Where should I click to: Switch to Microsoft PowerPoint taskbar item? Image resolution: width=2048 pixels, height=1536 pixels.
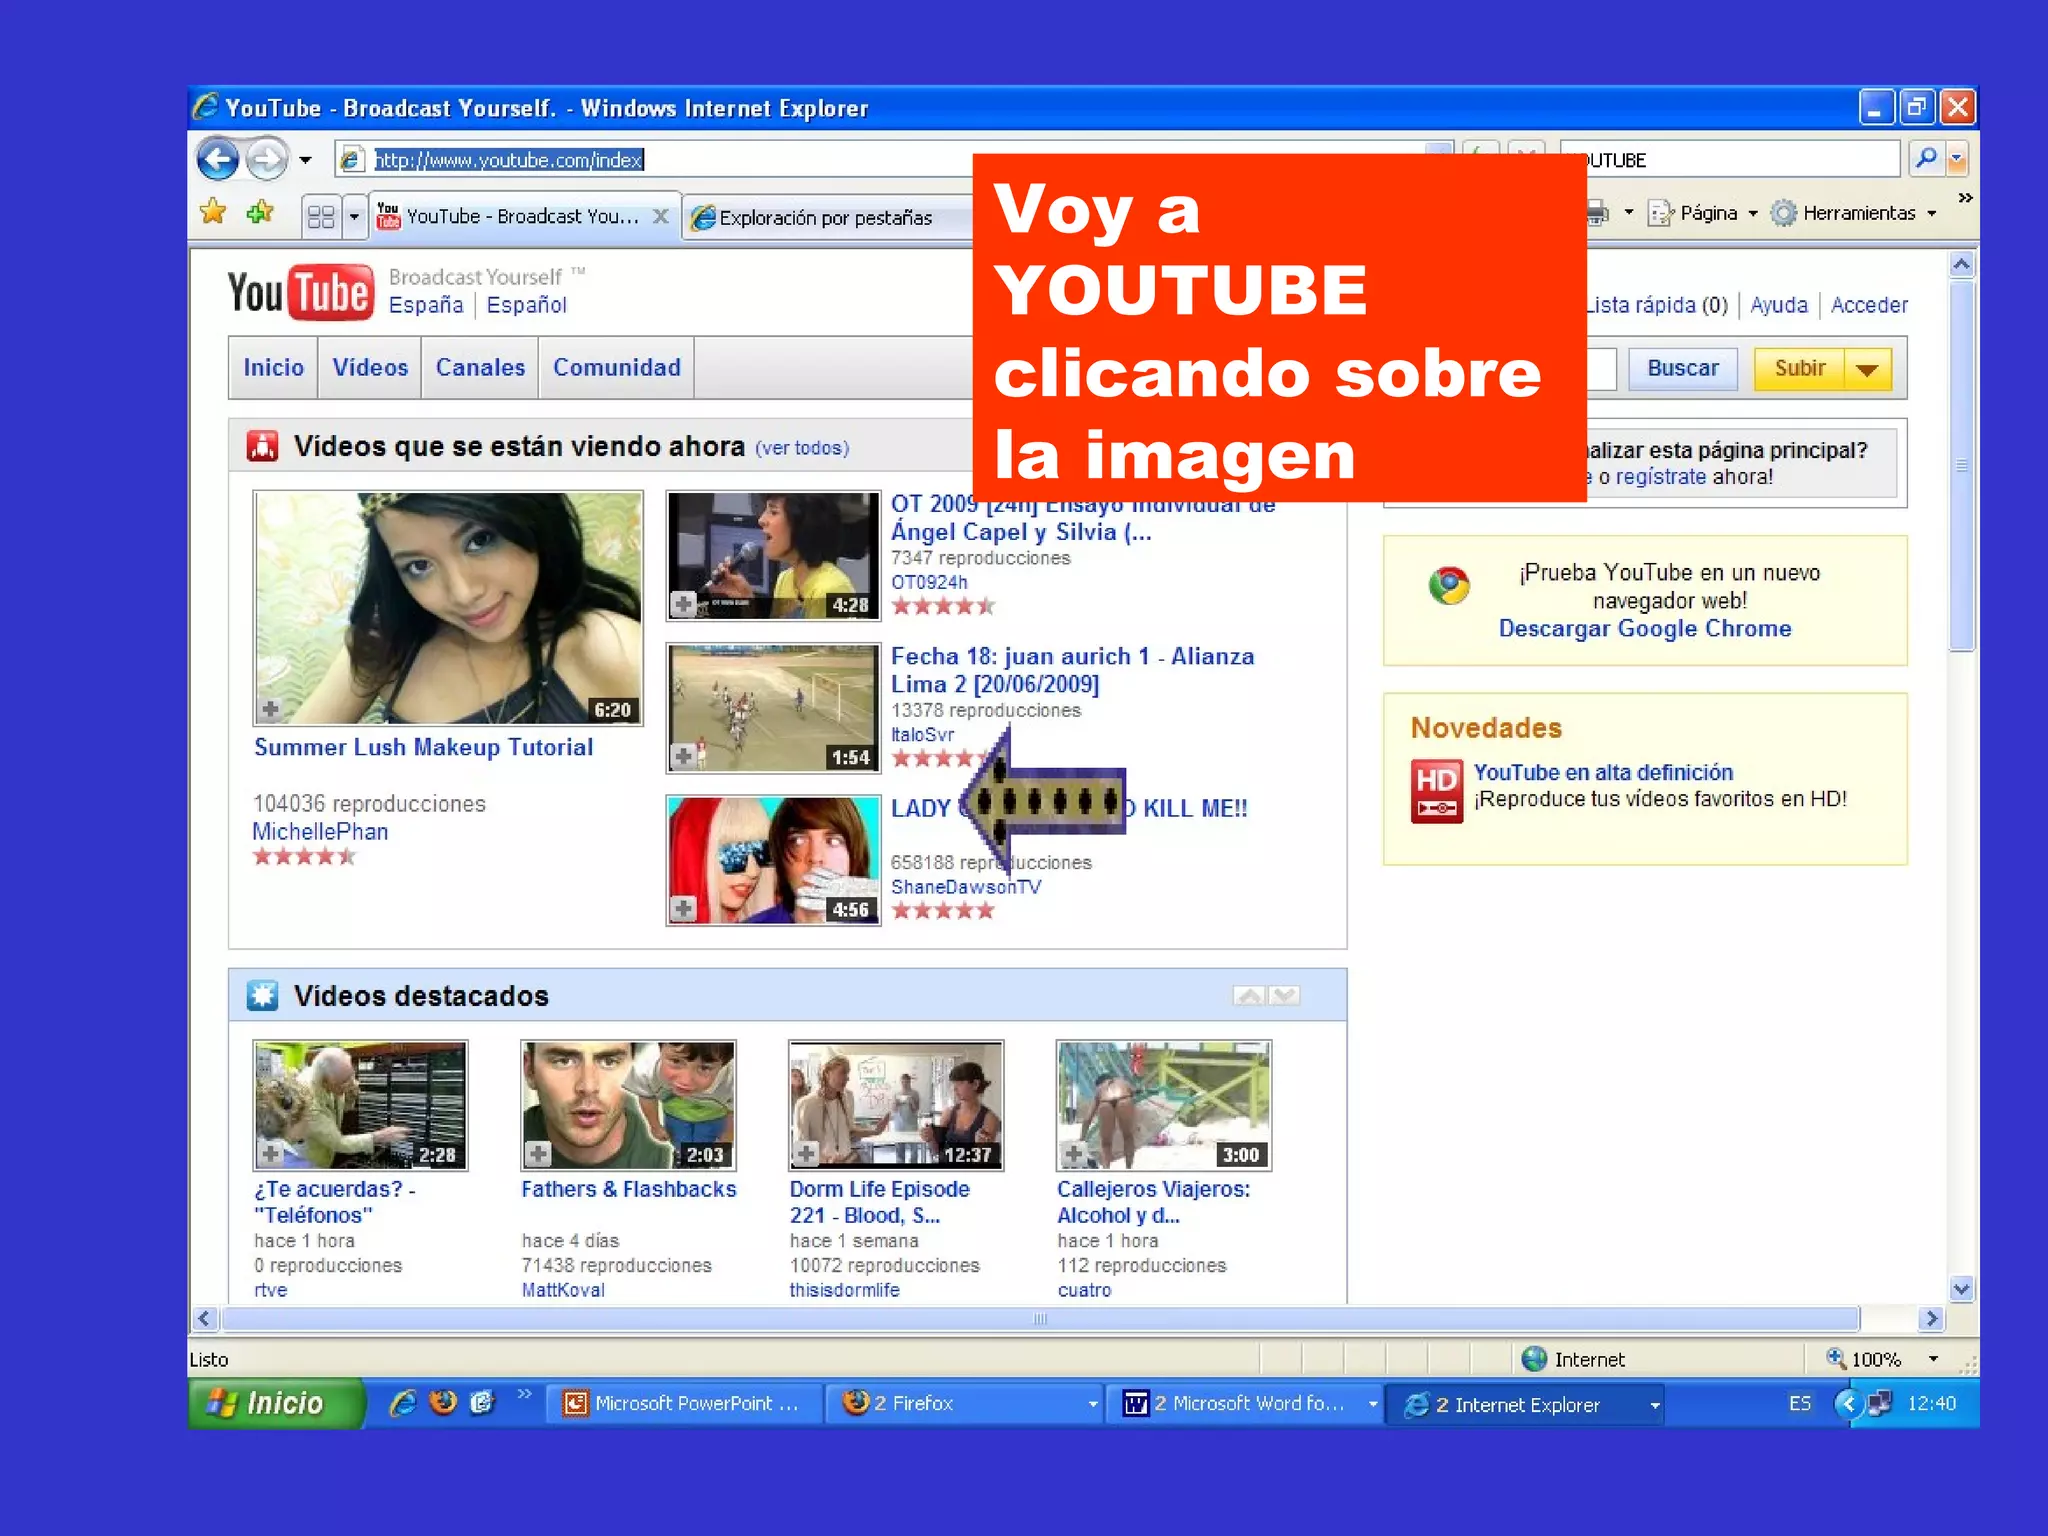[x=685, y=1403]
